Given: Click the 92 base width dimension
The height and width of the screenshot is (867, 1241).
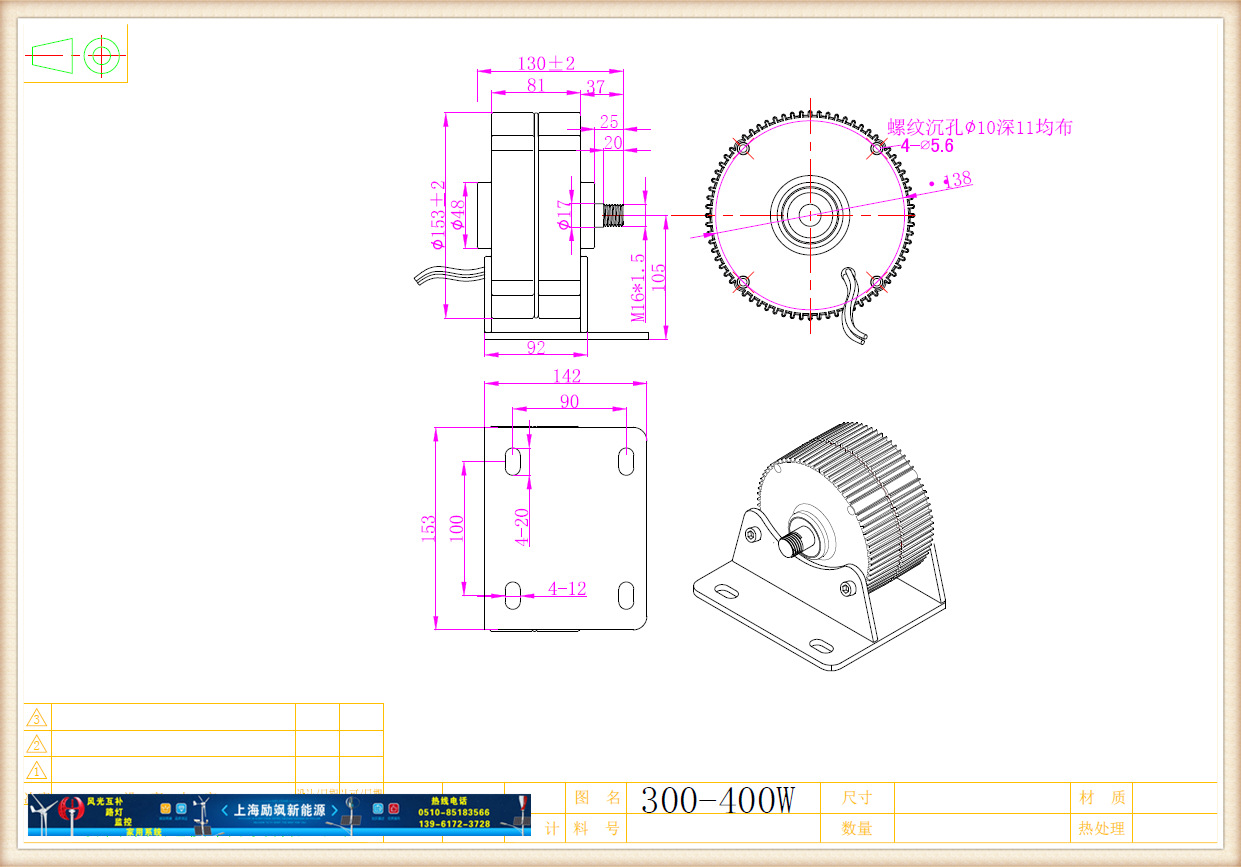Looking at the screenshot, I should coord(535,348).
